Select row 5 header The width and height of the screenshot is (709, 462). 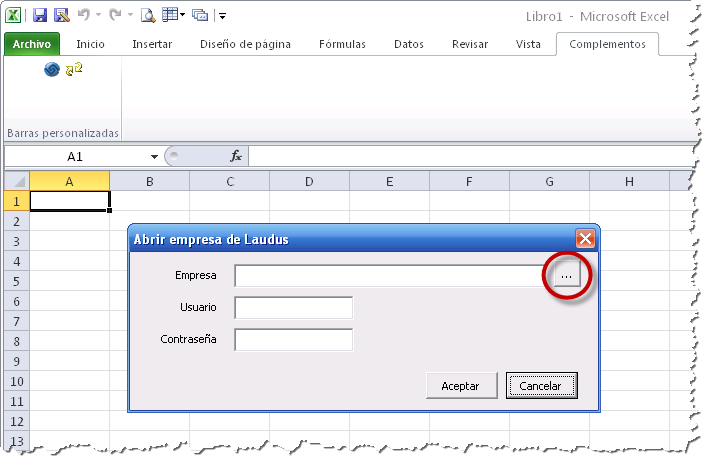pyautogui.click(x=17, y=282)
